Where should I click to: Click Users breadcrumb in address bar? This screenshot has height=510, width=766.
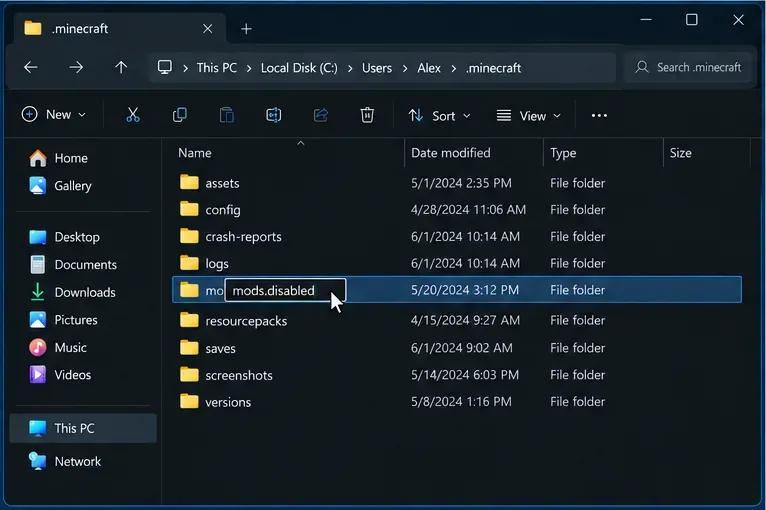pos(377,67)
